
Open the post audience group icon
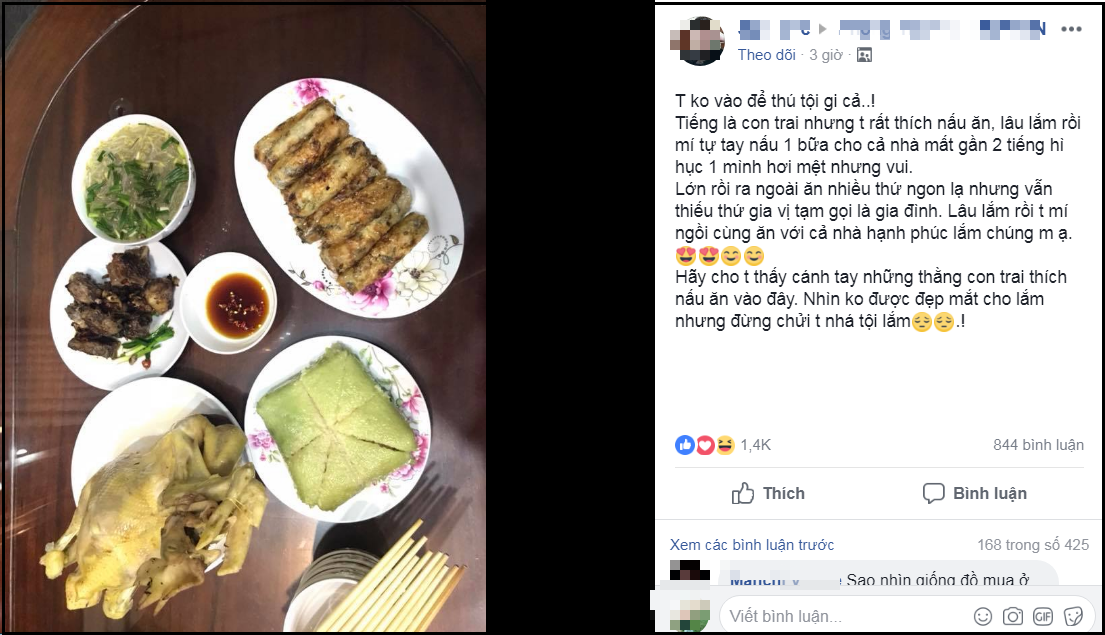864,55
